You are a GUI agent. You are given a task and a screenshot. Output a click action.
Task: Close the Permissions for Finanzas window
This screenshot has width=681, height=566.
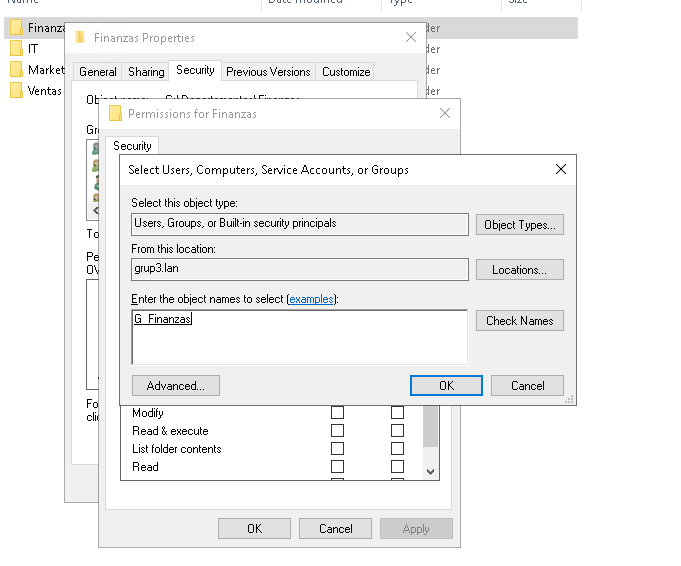click(445, 114)
